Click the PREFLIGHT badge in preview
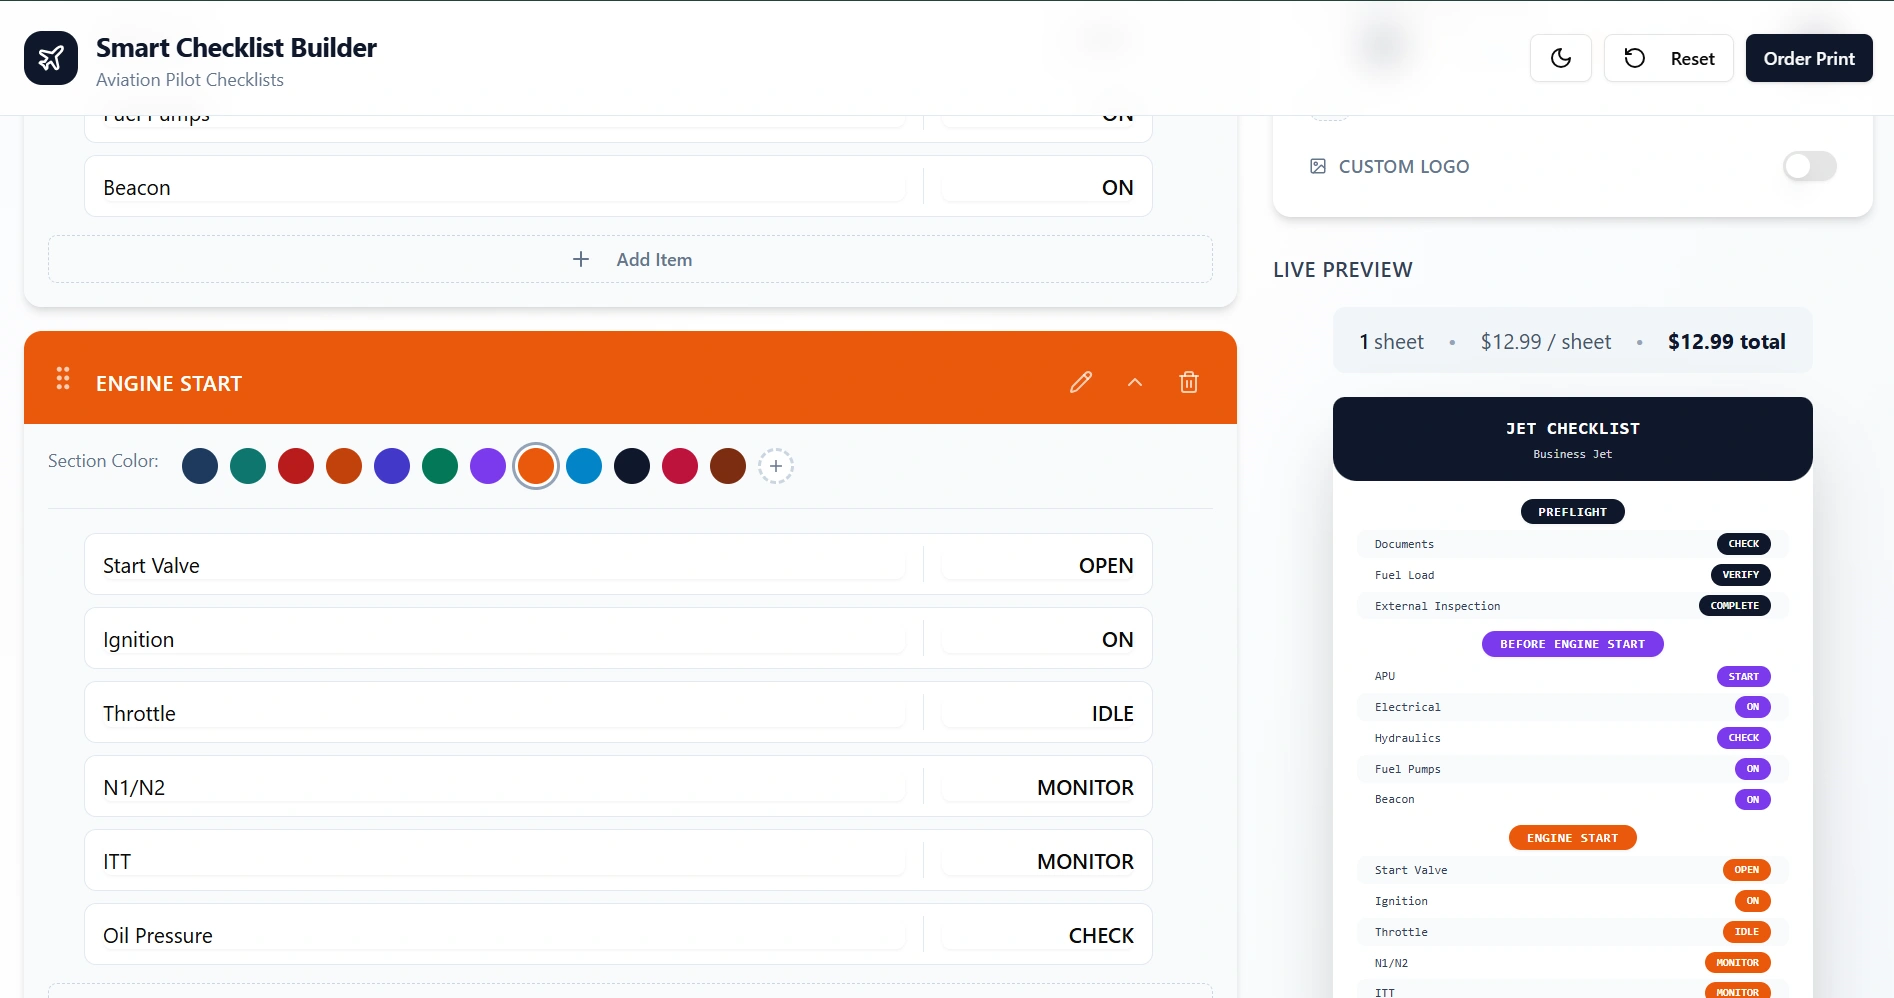 [1572, 511]
